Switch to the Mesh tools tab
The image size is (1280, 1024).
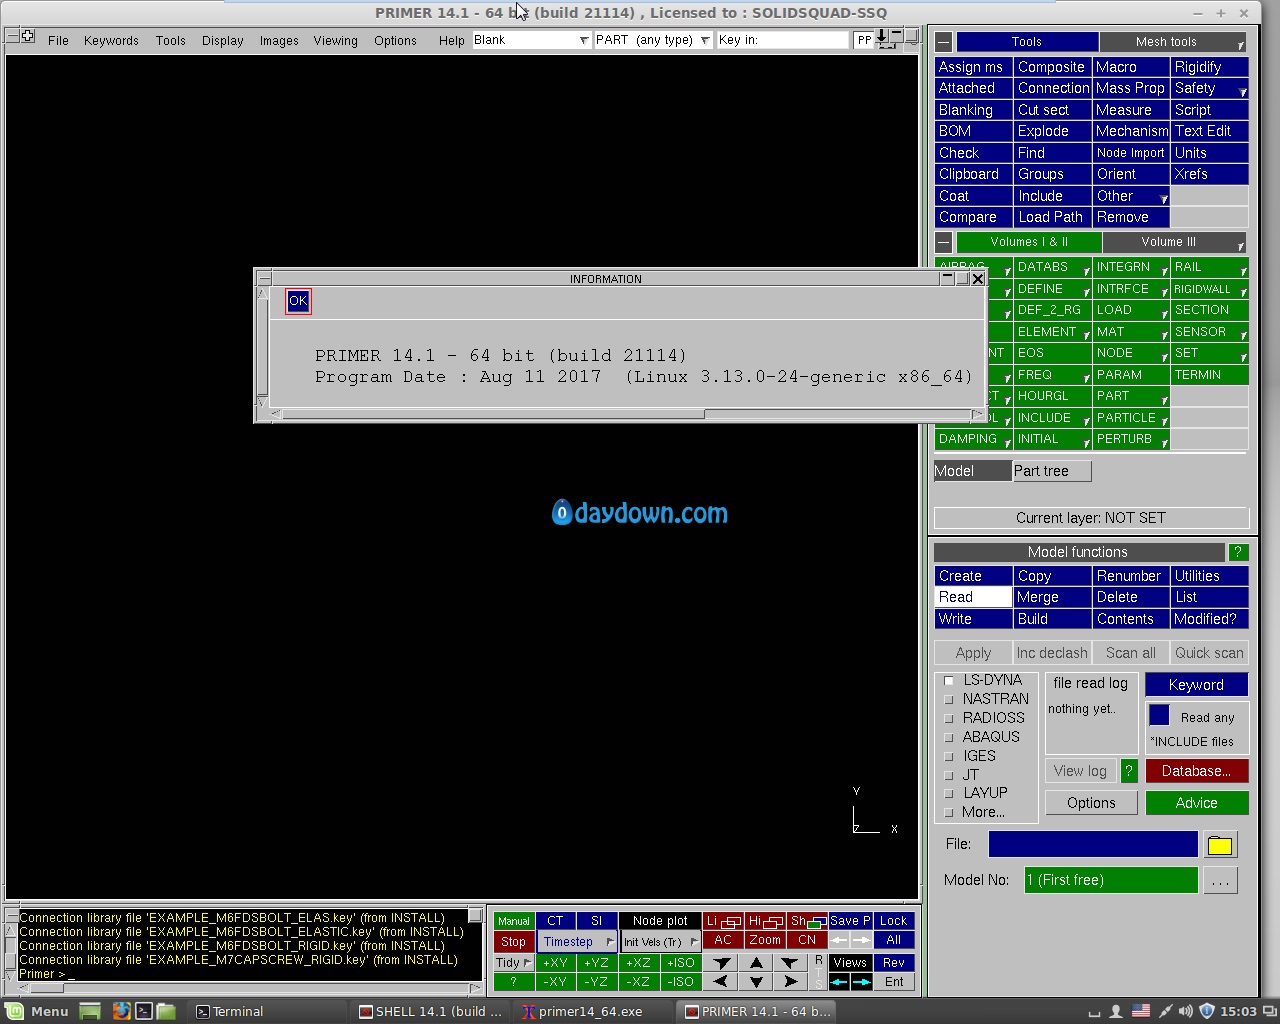pyautogui.click(x=1172, y=42)
